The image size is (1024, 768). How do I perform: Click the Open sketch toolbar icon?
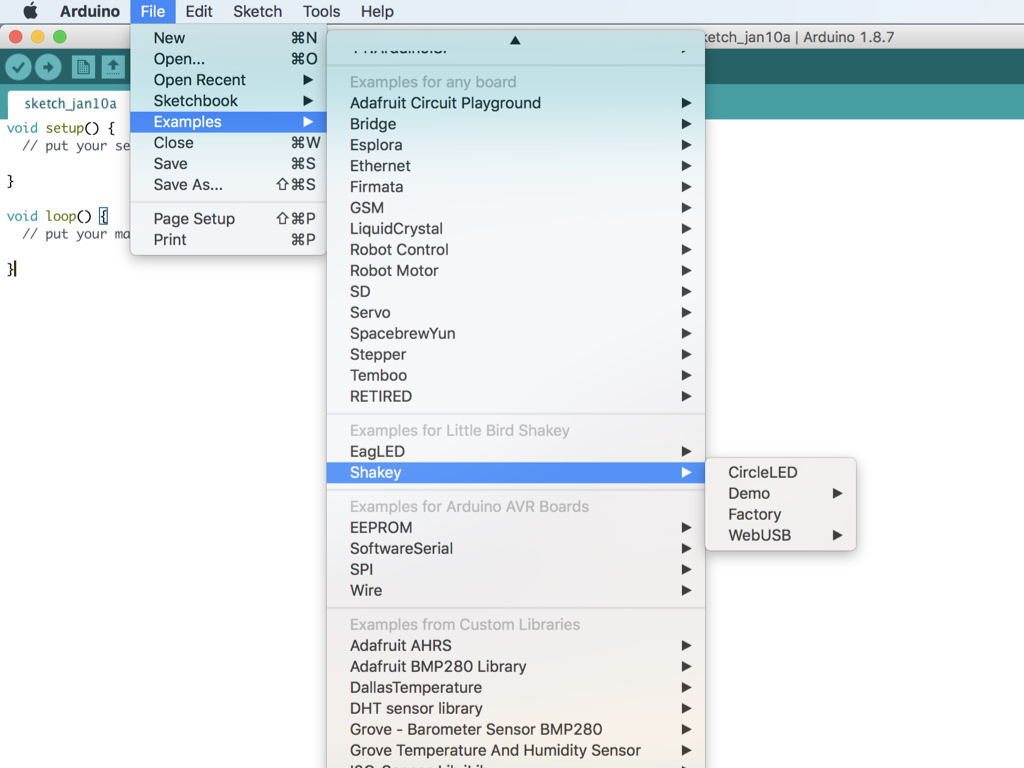pyautogui.click(x=113, y=67)
